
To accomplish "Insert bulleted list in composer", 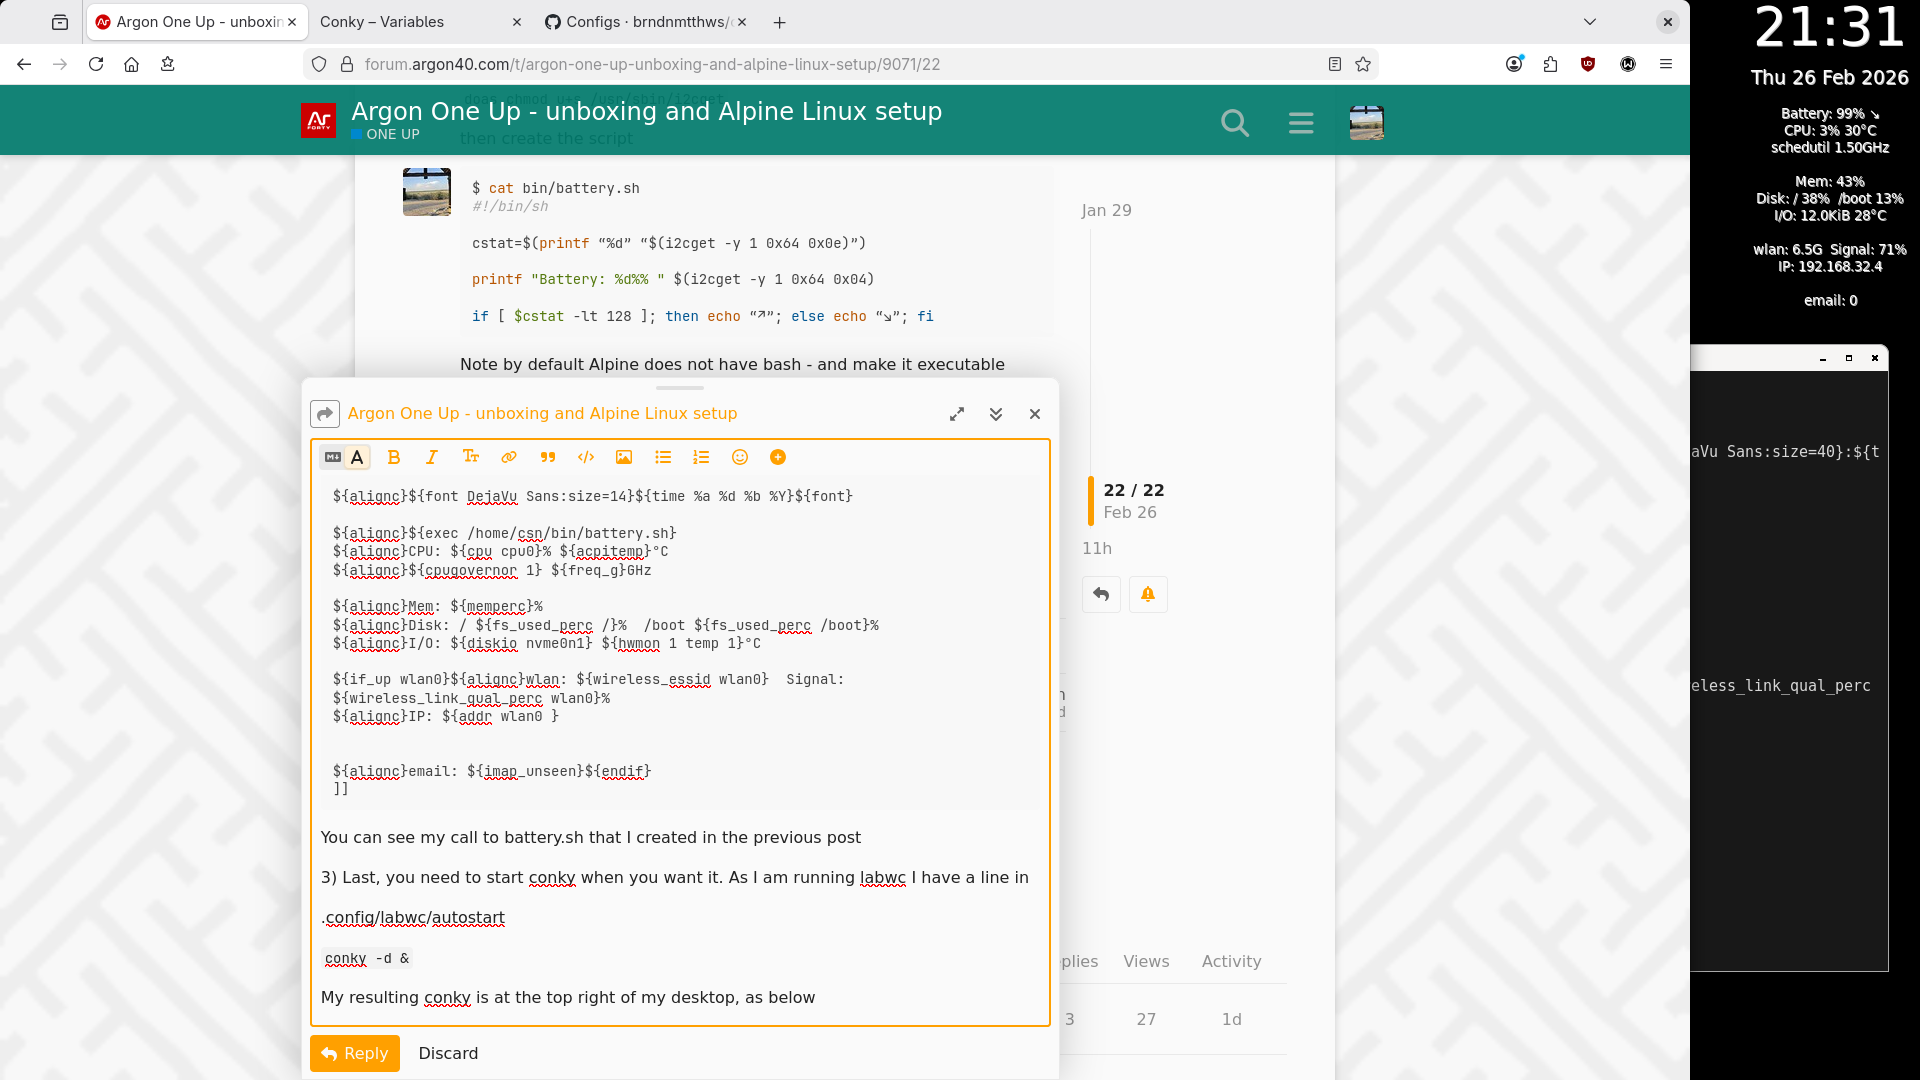I will 663,457.
